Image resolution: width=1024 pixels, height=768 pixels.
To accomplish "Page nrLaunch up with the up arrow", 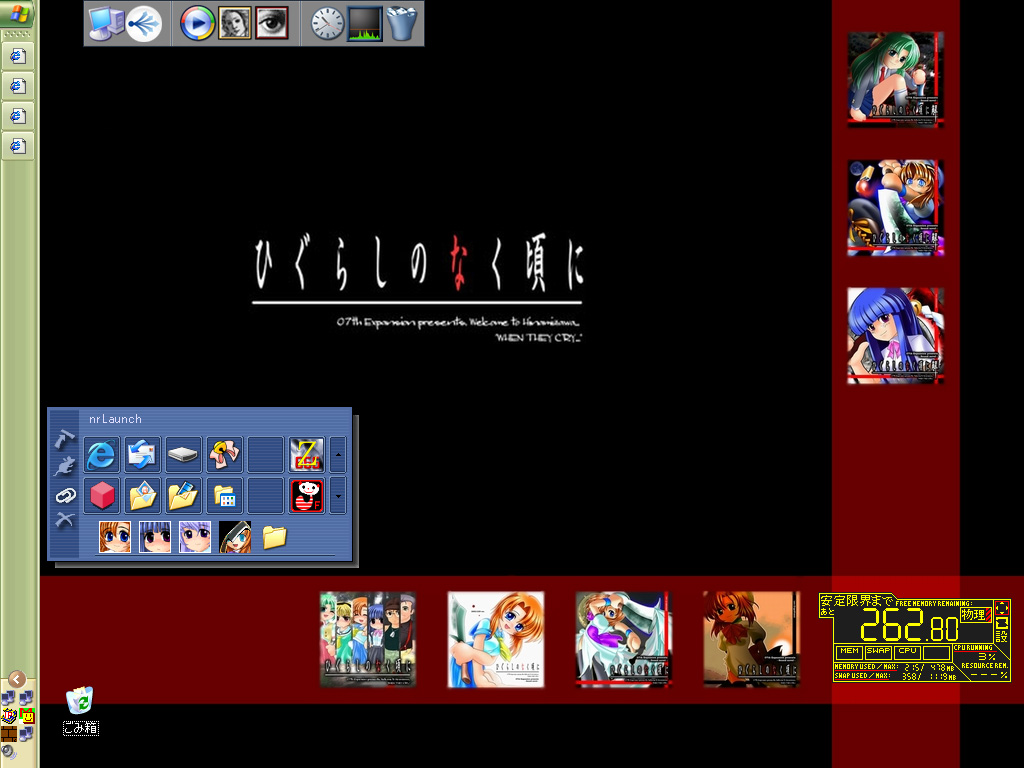I will click(338, 455).
